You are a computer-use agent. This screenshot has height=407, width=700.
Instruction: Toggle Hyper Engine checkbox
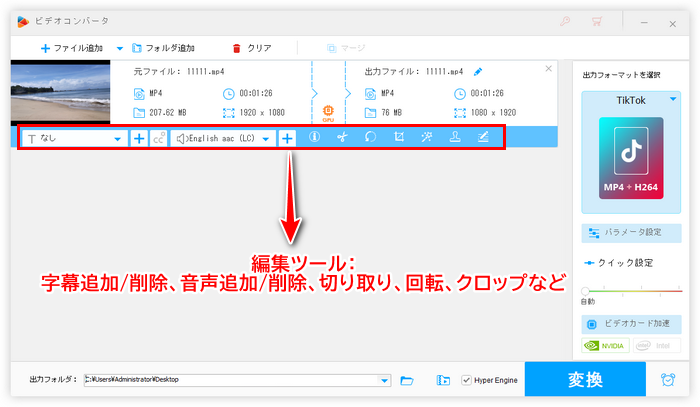[x=467, y=380]
